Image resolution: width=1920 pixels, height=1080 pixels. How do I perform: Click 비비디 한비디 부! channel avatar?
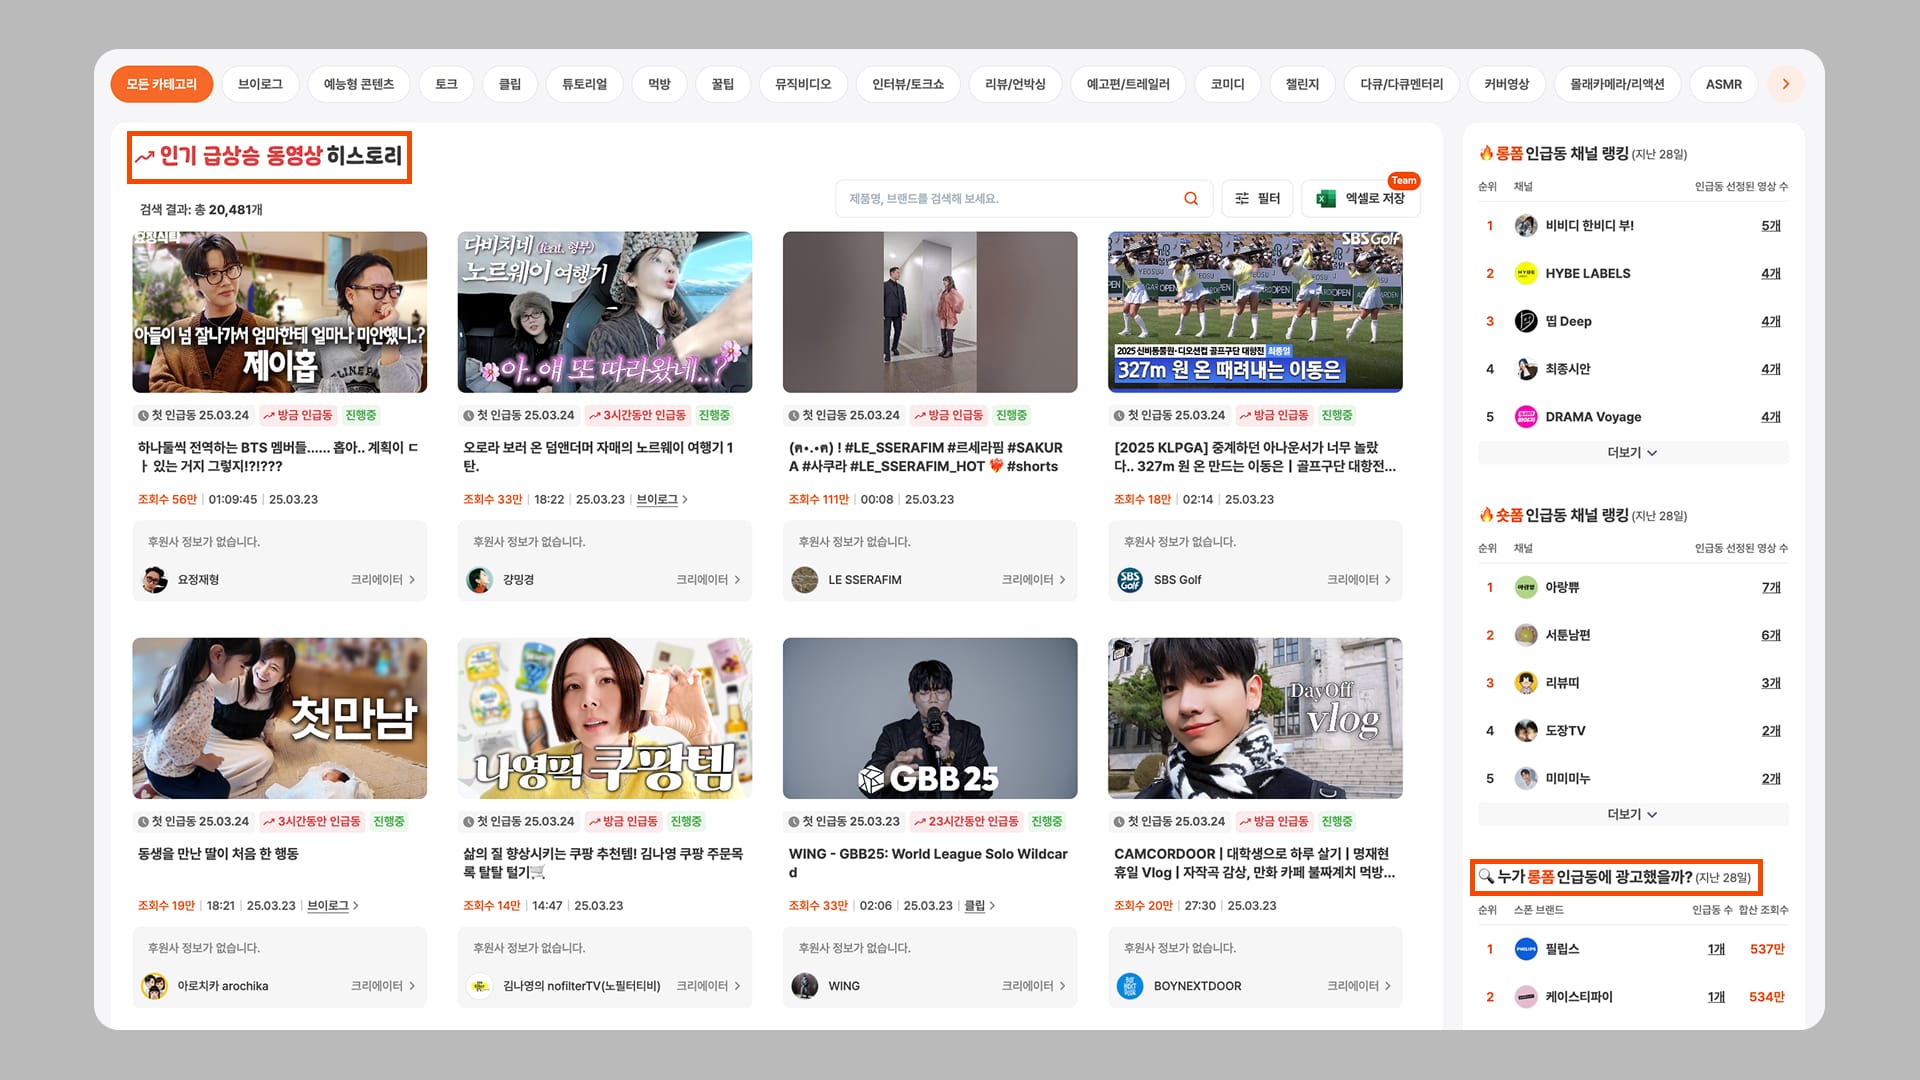click(1527, 225)
